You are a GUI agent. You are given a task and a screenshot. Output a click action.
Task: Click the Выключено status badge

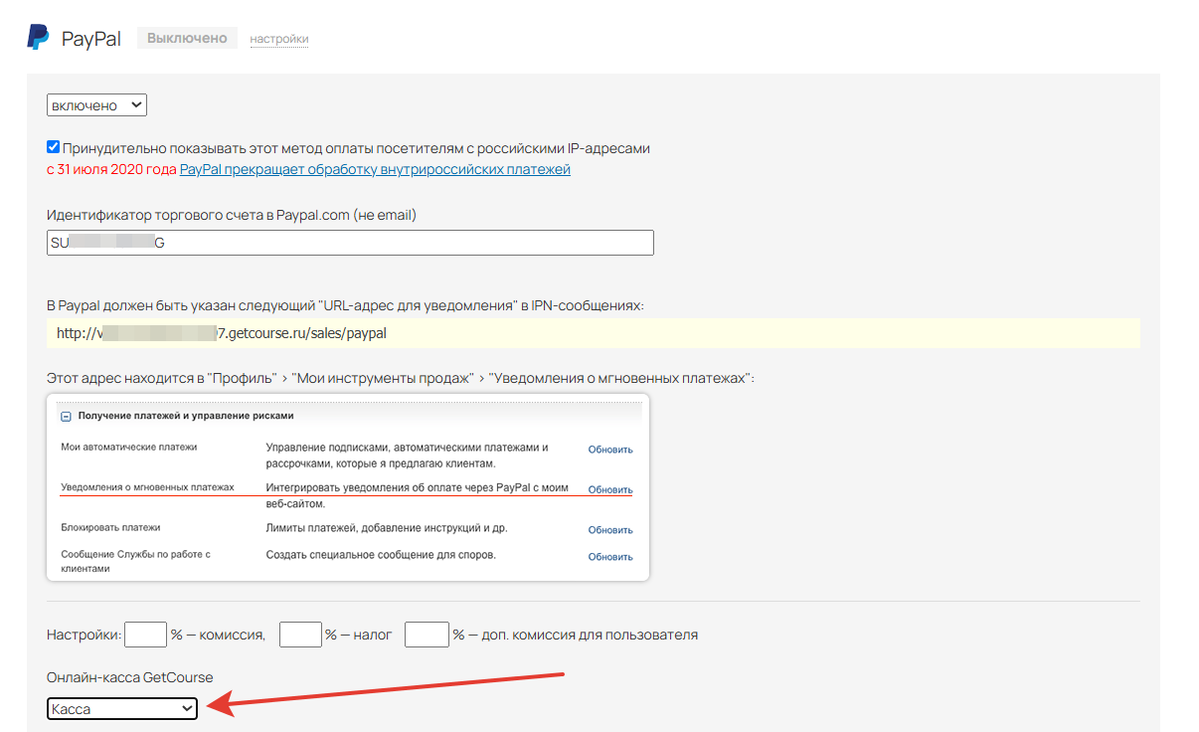tap(187, 38)
